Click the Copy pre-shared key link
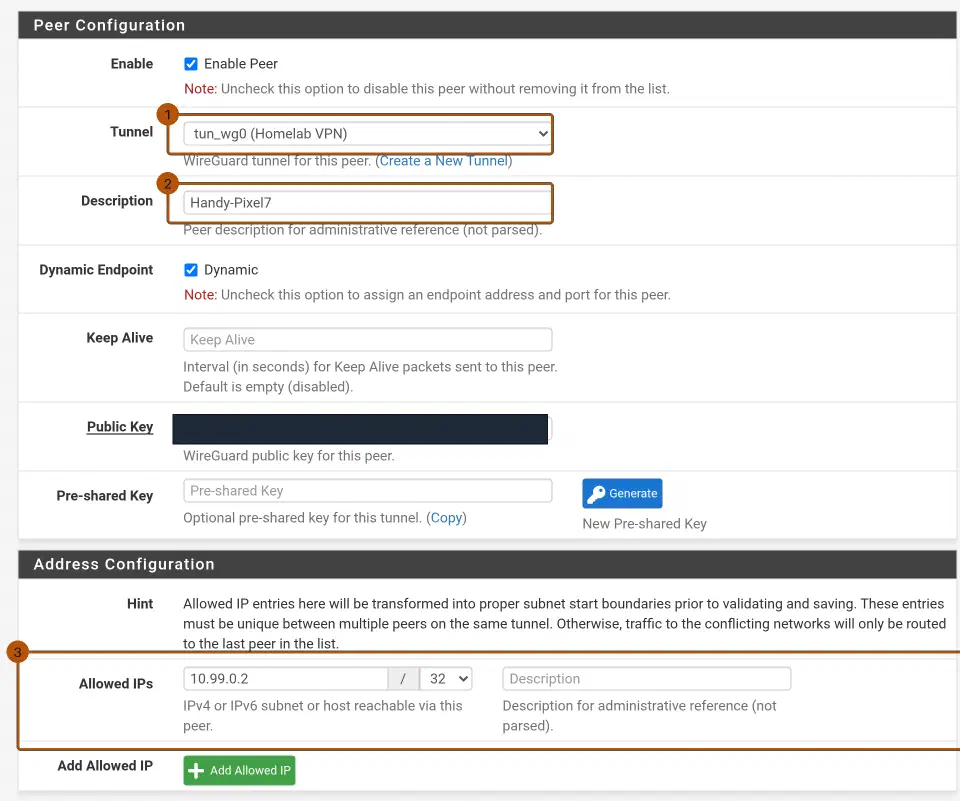Viewport: 960px width, 801px height. [x=446, y=518]
